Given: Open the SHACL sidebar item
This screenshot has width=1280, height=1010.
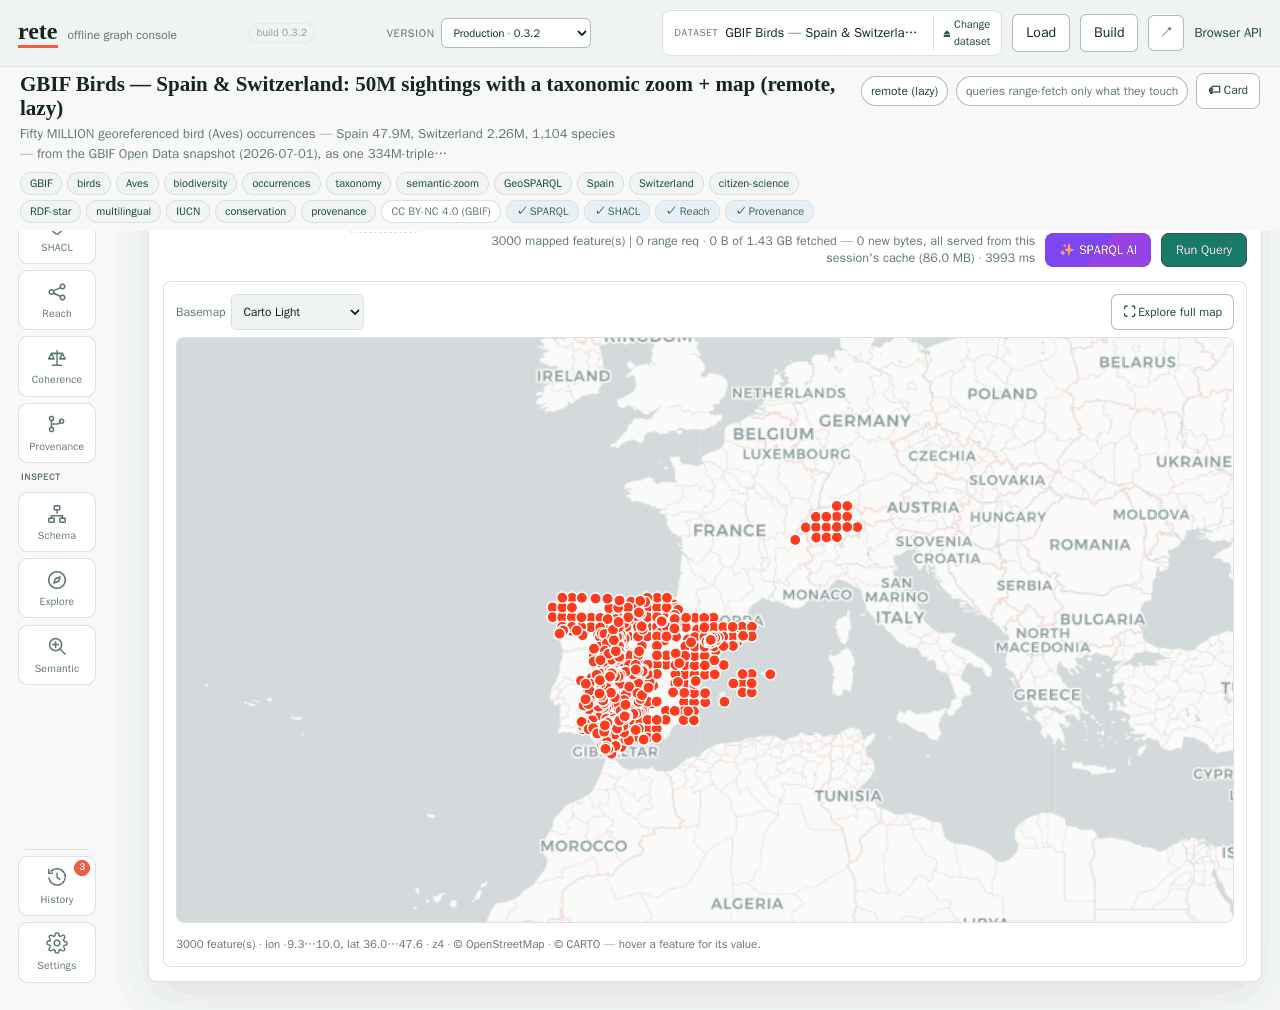Looking at the screenshot, I should click(57, 246).
